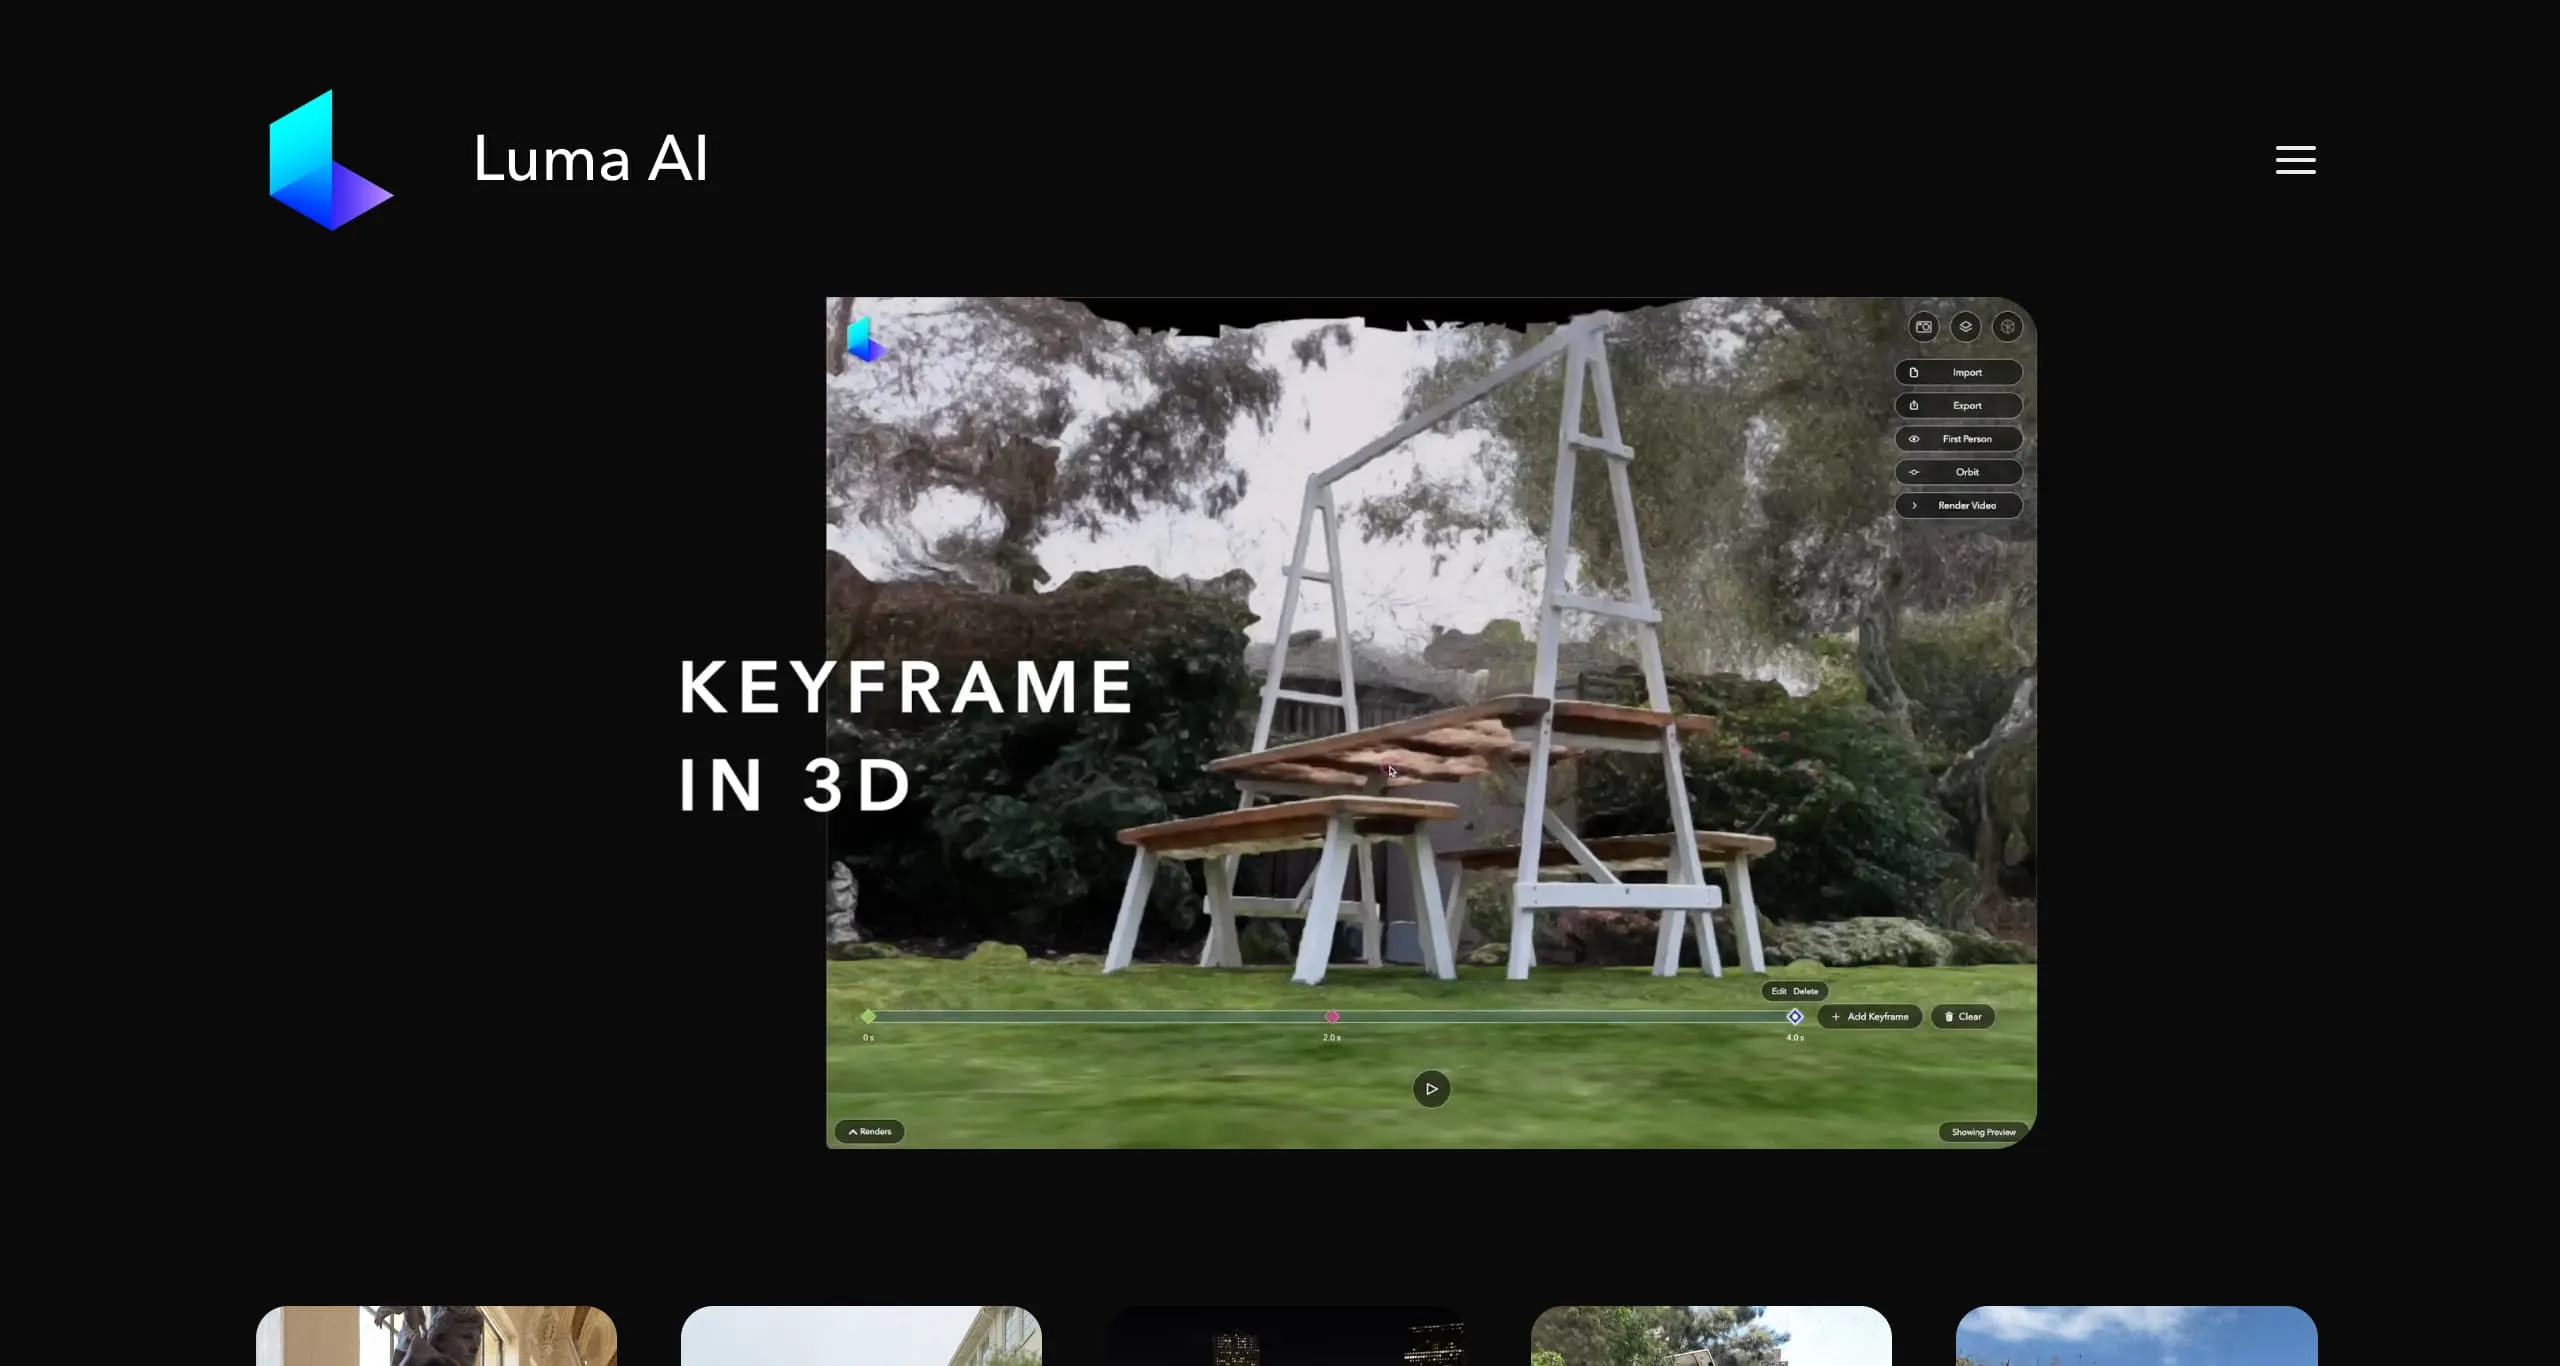The image size is (2560, 1366).
Task: Click the layers stack icon
Action: click(x=1965, y=327)
